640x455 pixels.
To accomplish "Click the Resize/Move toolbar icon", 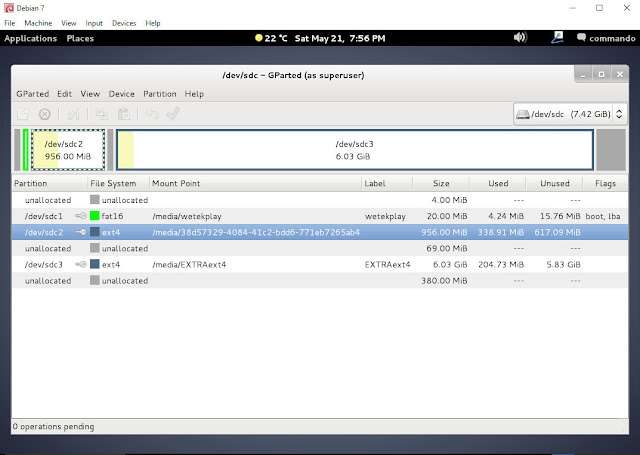I will point(73,114).
